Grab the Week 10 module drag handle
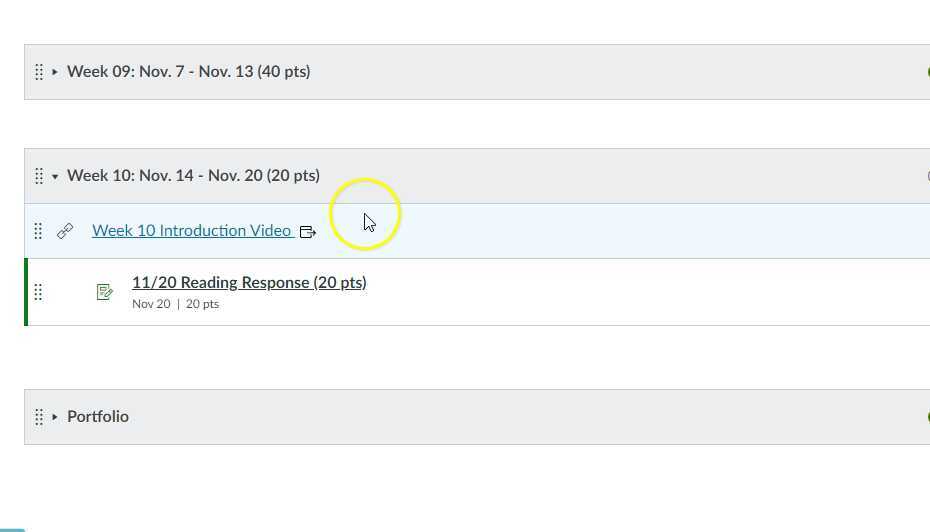The height and width of the screenshot is (532, 930). tap(38, 176)
